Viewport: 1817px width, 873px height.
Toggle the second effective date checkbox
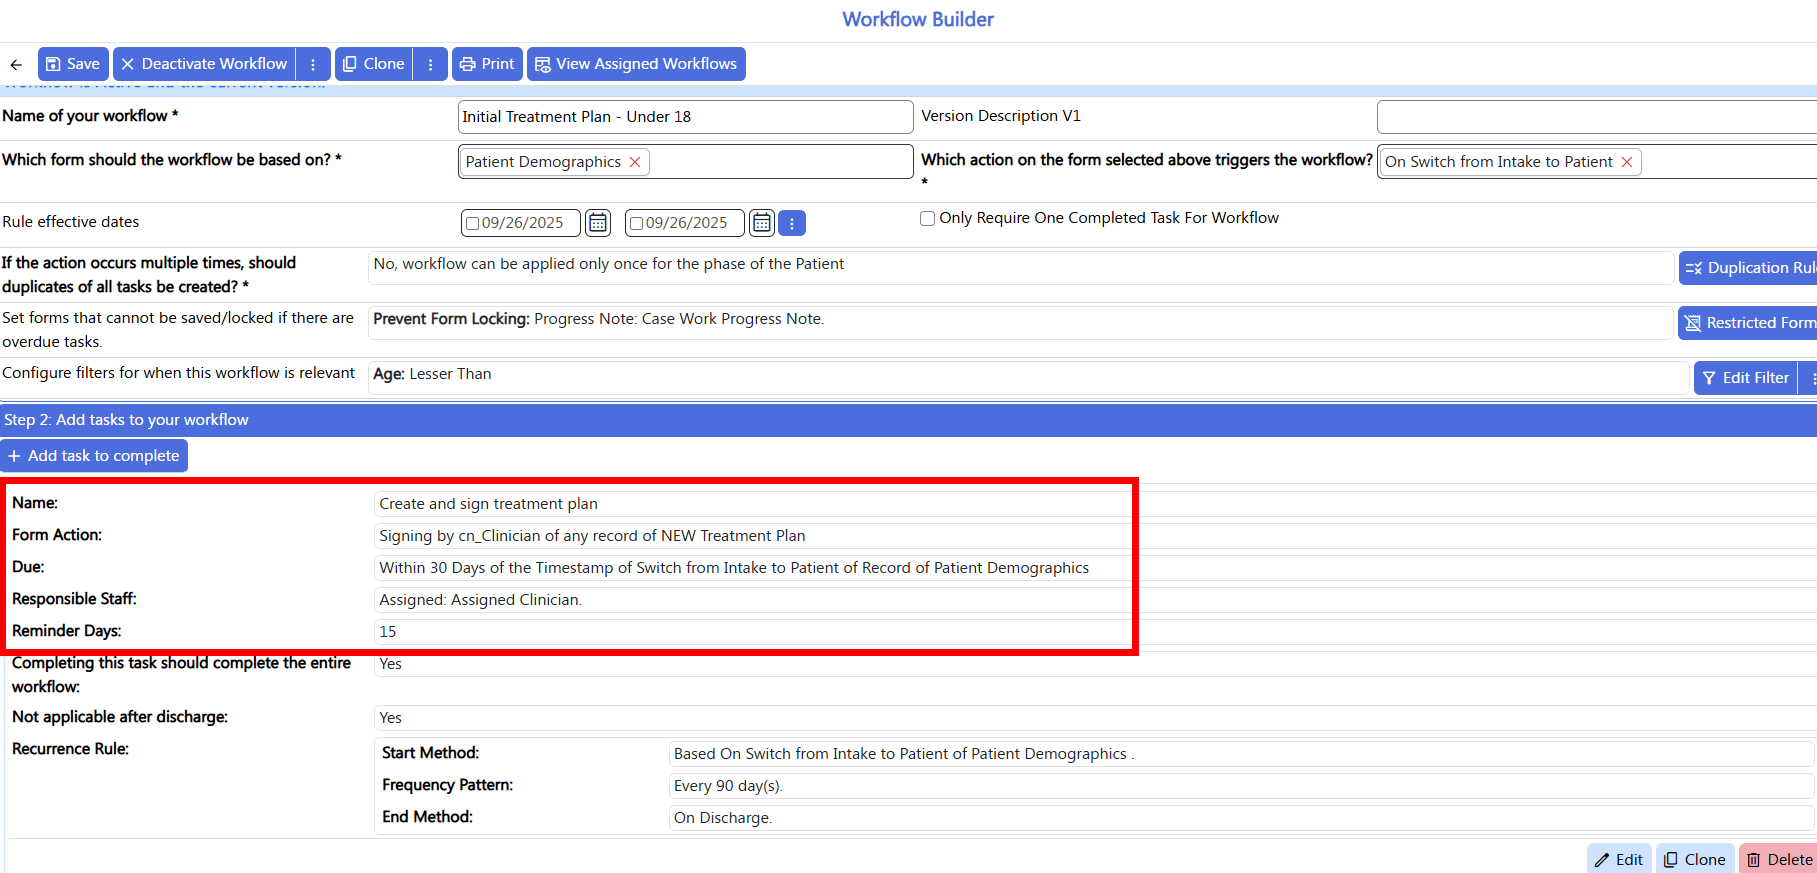coord(636,223)
